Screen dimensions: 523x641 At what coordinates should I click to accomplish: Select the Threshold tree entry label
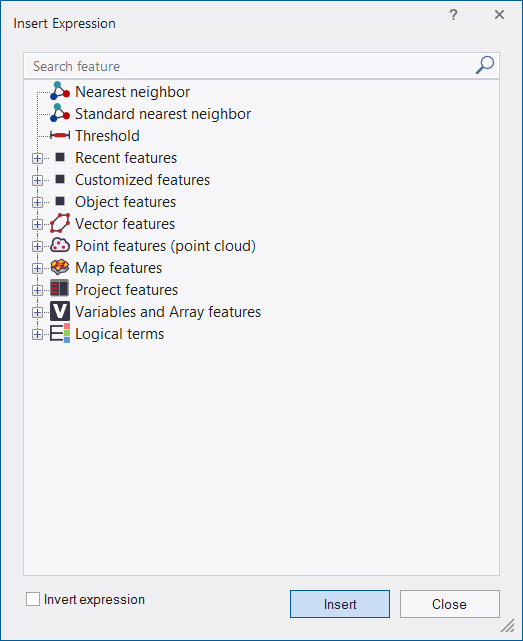pos(107,136)
